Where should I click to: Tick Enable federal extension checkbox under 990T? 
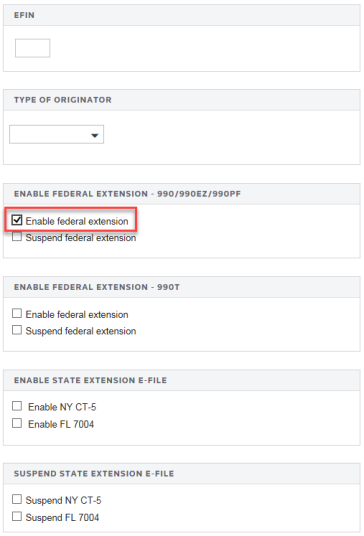pyautogui.click(x=17, y=313)
